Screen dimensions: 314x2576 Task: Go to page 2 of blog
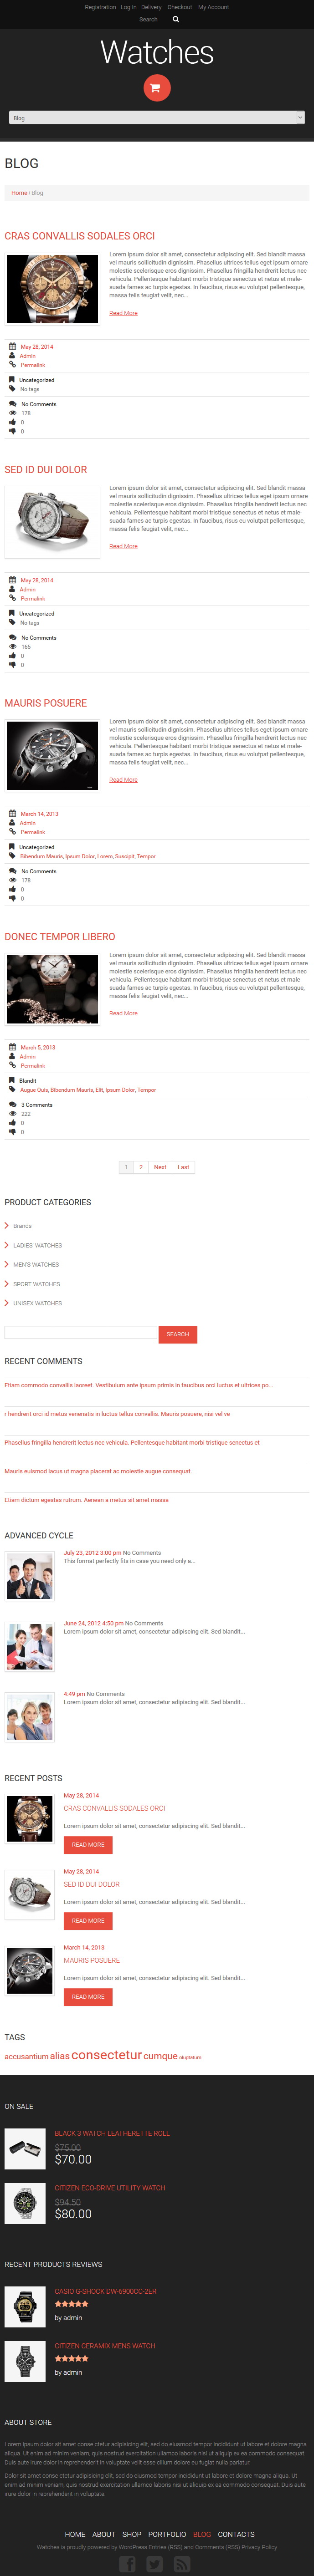141,1167
